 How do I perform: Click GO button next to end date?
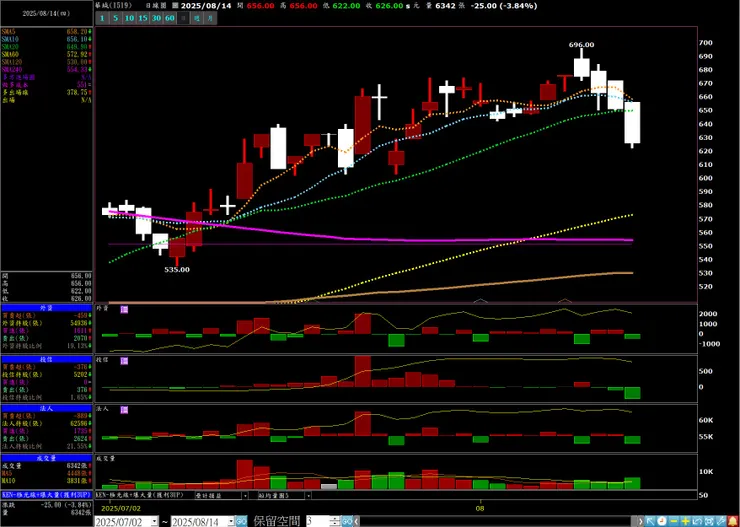[x=241, y=521]
